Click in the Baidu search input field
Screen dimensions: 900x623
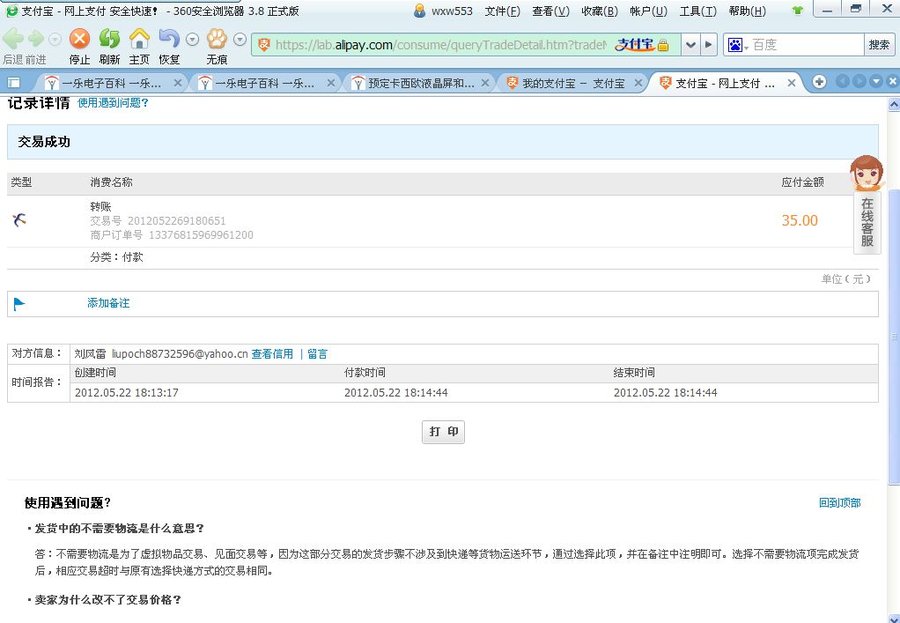point(805,45)
